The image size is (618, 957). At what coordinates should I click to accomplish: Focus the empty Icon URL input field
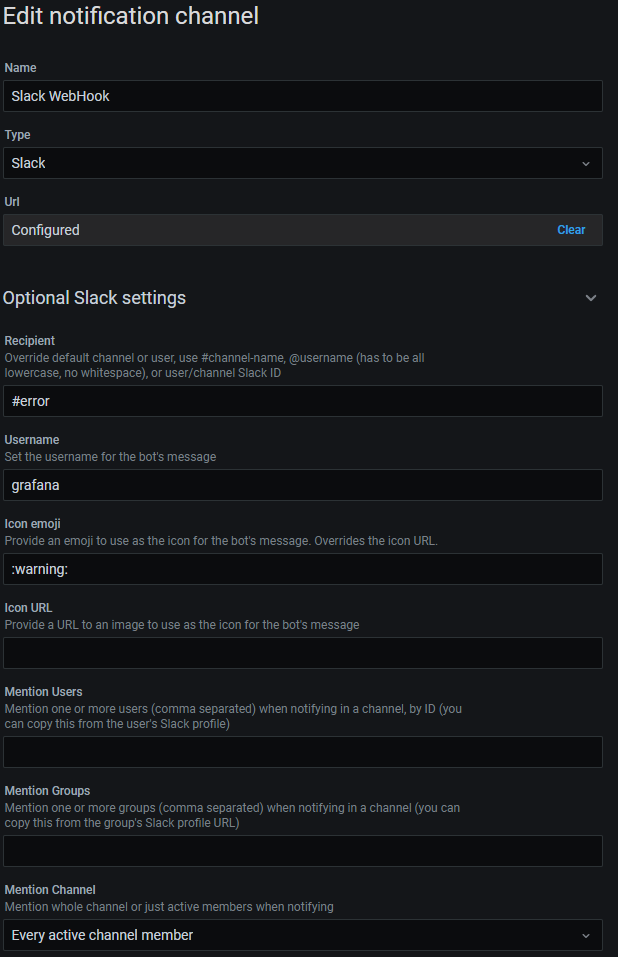pyautogui.click(x=303, y=653)
